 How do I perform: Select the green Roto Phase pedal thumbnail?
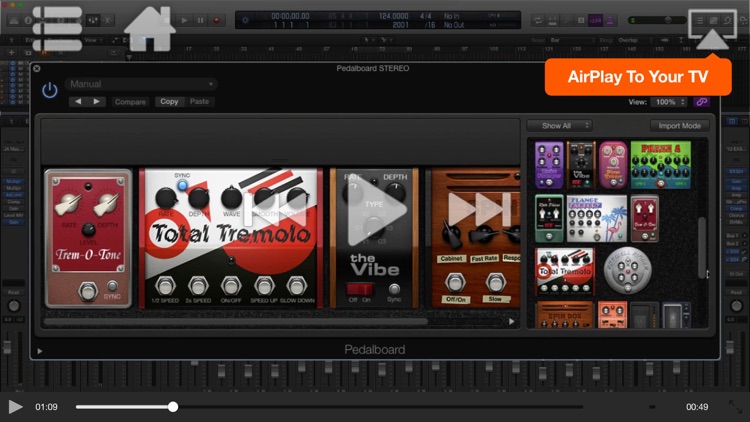549,219
